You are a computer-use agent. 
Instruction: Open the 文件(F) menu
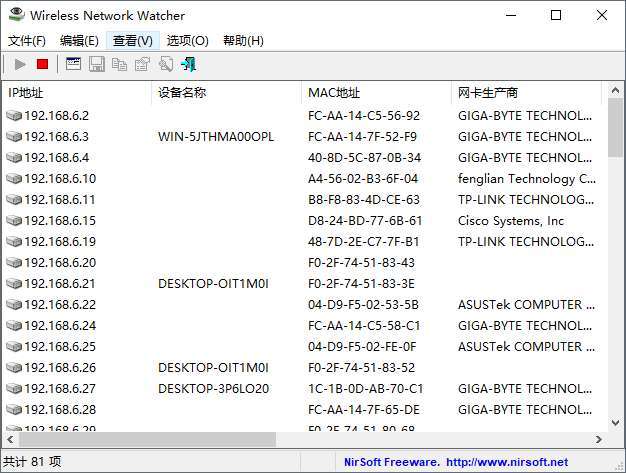pos(27,40)
